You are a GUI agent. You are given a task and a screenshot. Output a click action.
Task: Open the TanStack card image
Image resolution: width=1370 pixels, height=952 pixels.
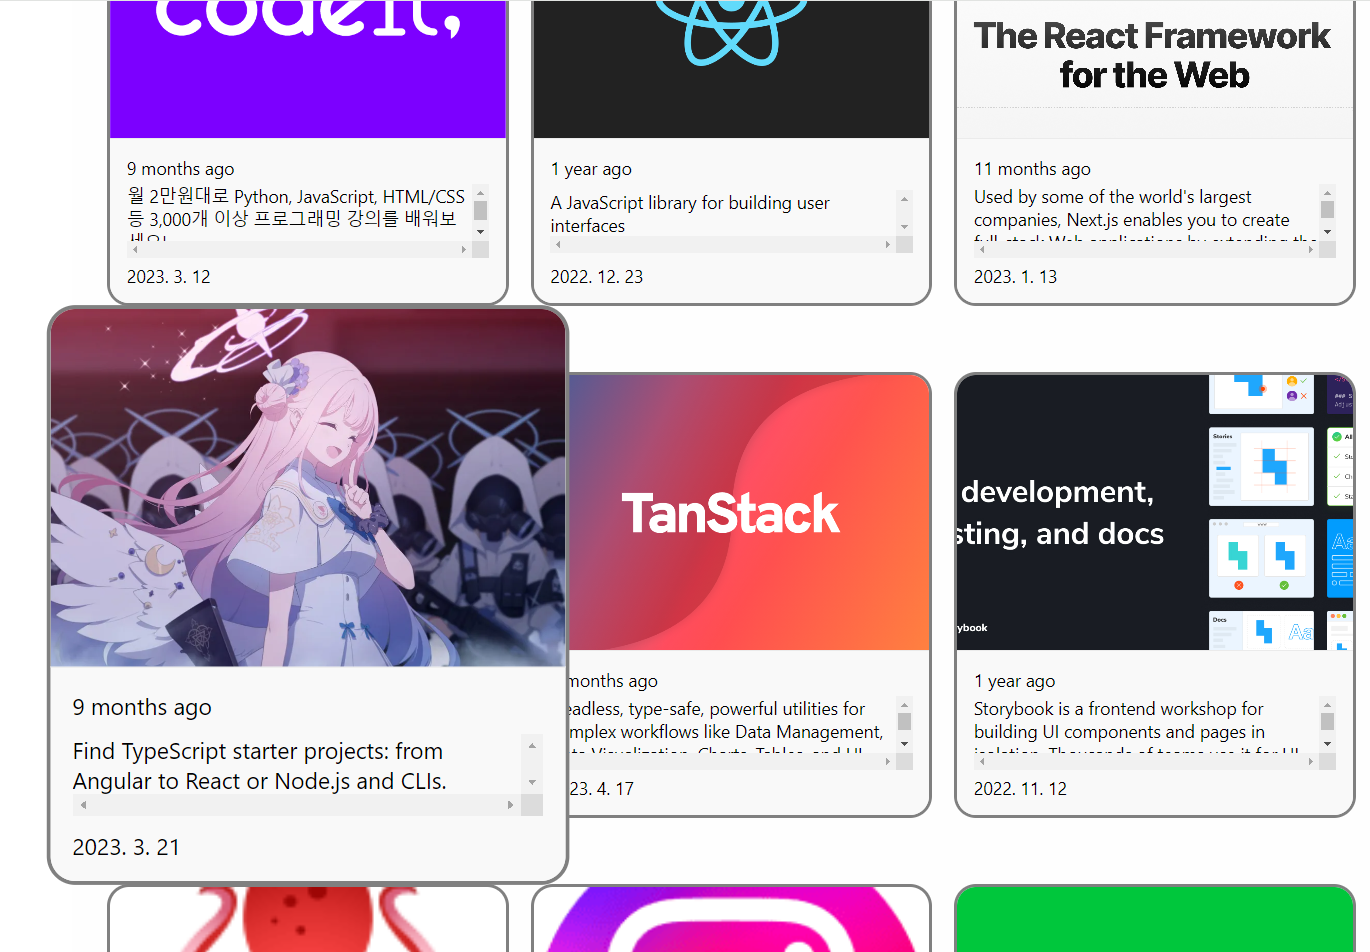pyautogui.click(x=749, y=513)
